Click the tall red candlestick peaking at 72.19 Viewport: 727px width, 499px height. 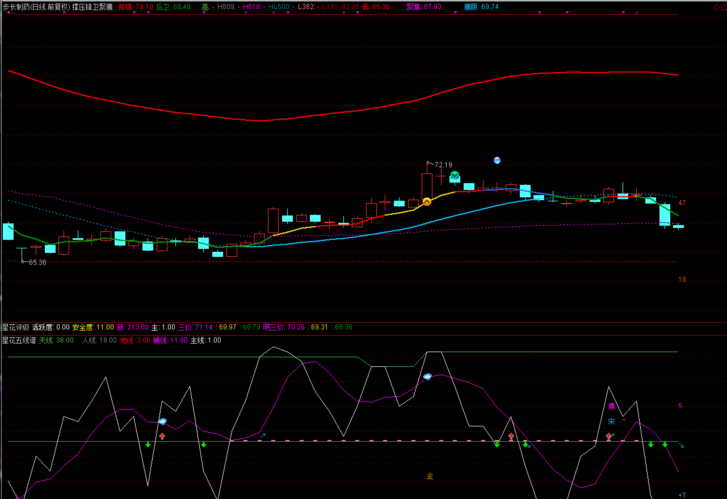[x=427, y=186]
